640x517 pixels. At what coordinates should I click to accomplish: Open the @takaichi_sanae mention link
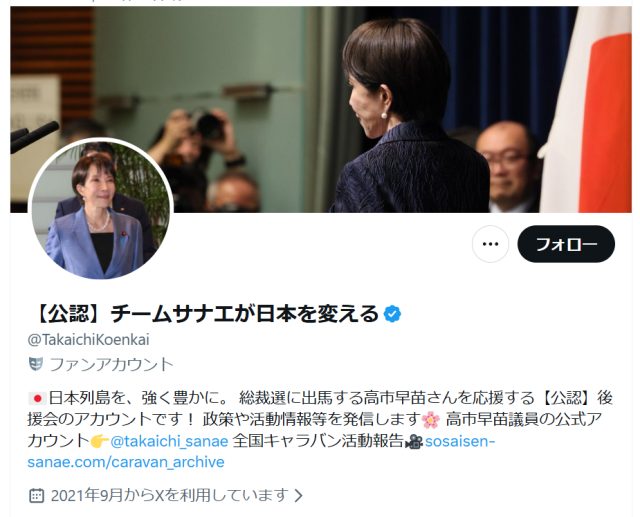[169, 441]
